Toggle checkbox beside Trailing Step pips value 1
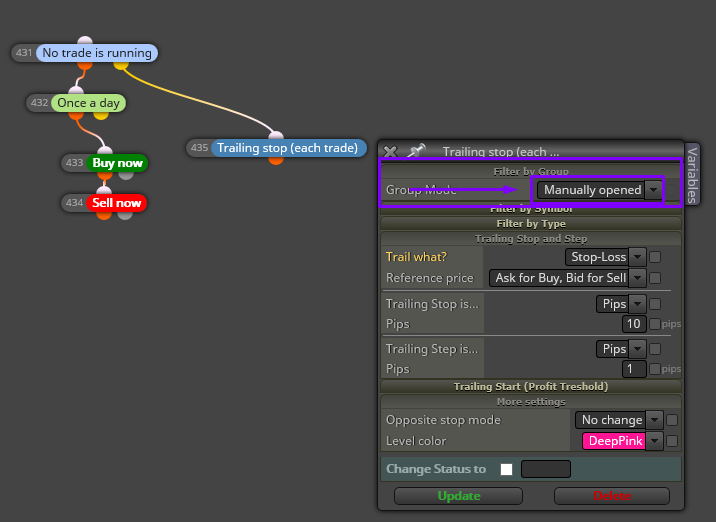Image resolution: width=716 pixels, height=522 pixels. pyautogui.click(x=655, y=369)
